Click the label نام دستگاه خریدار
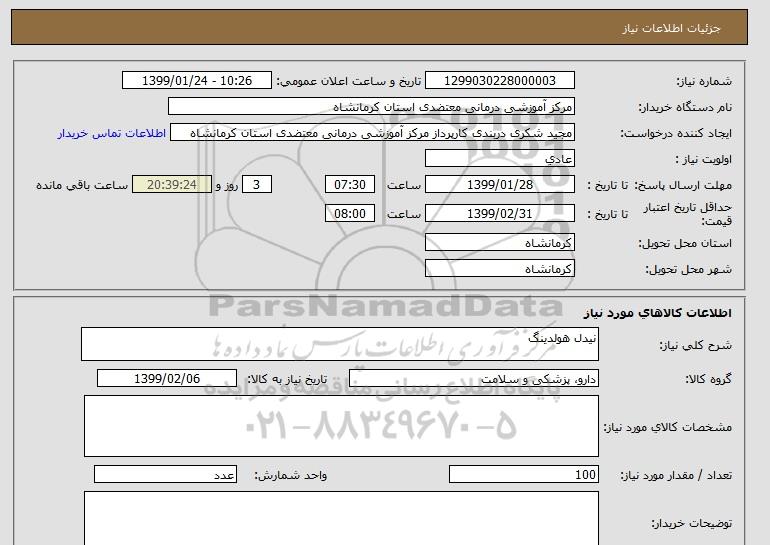The height and width of the screenshot is (545, 770). pos(685,107)
